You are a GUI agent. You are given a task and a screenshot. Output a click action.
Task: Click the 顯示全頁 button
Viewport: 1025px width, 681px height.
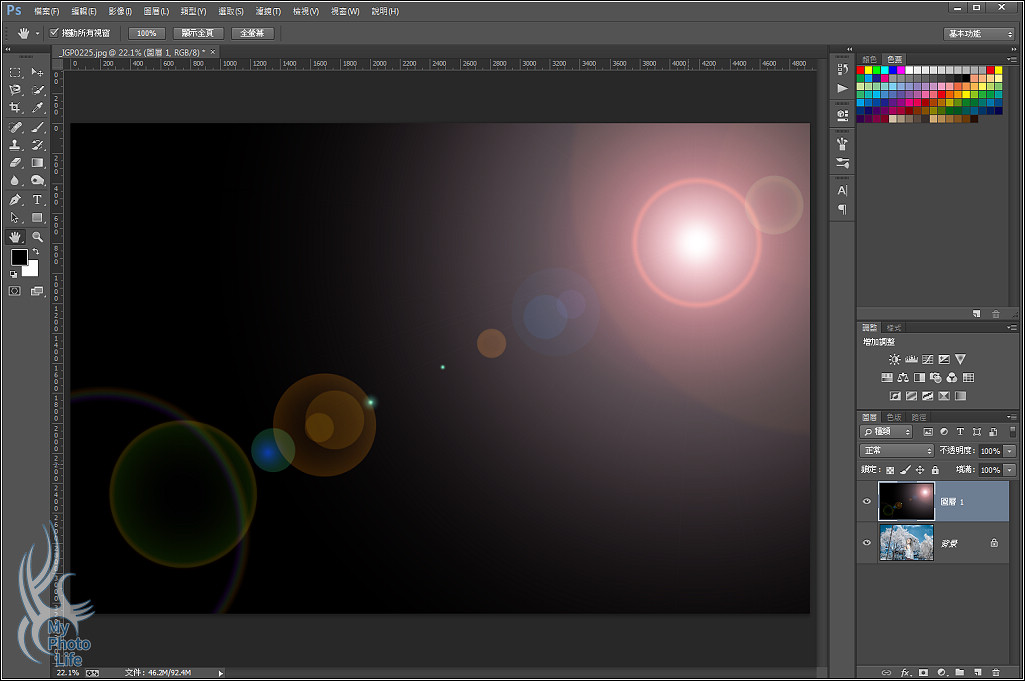[x=196, y=33]
